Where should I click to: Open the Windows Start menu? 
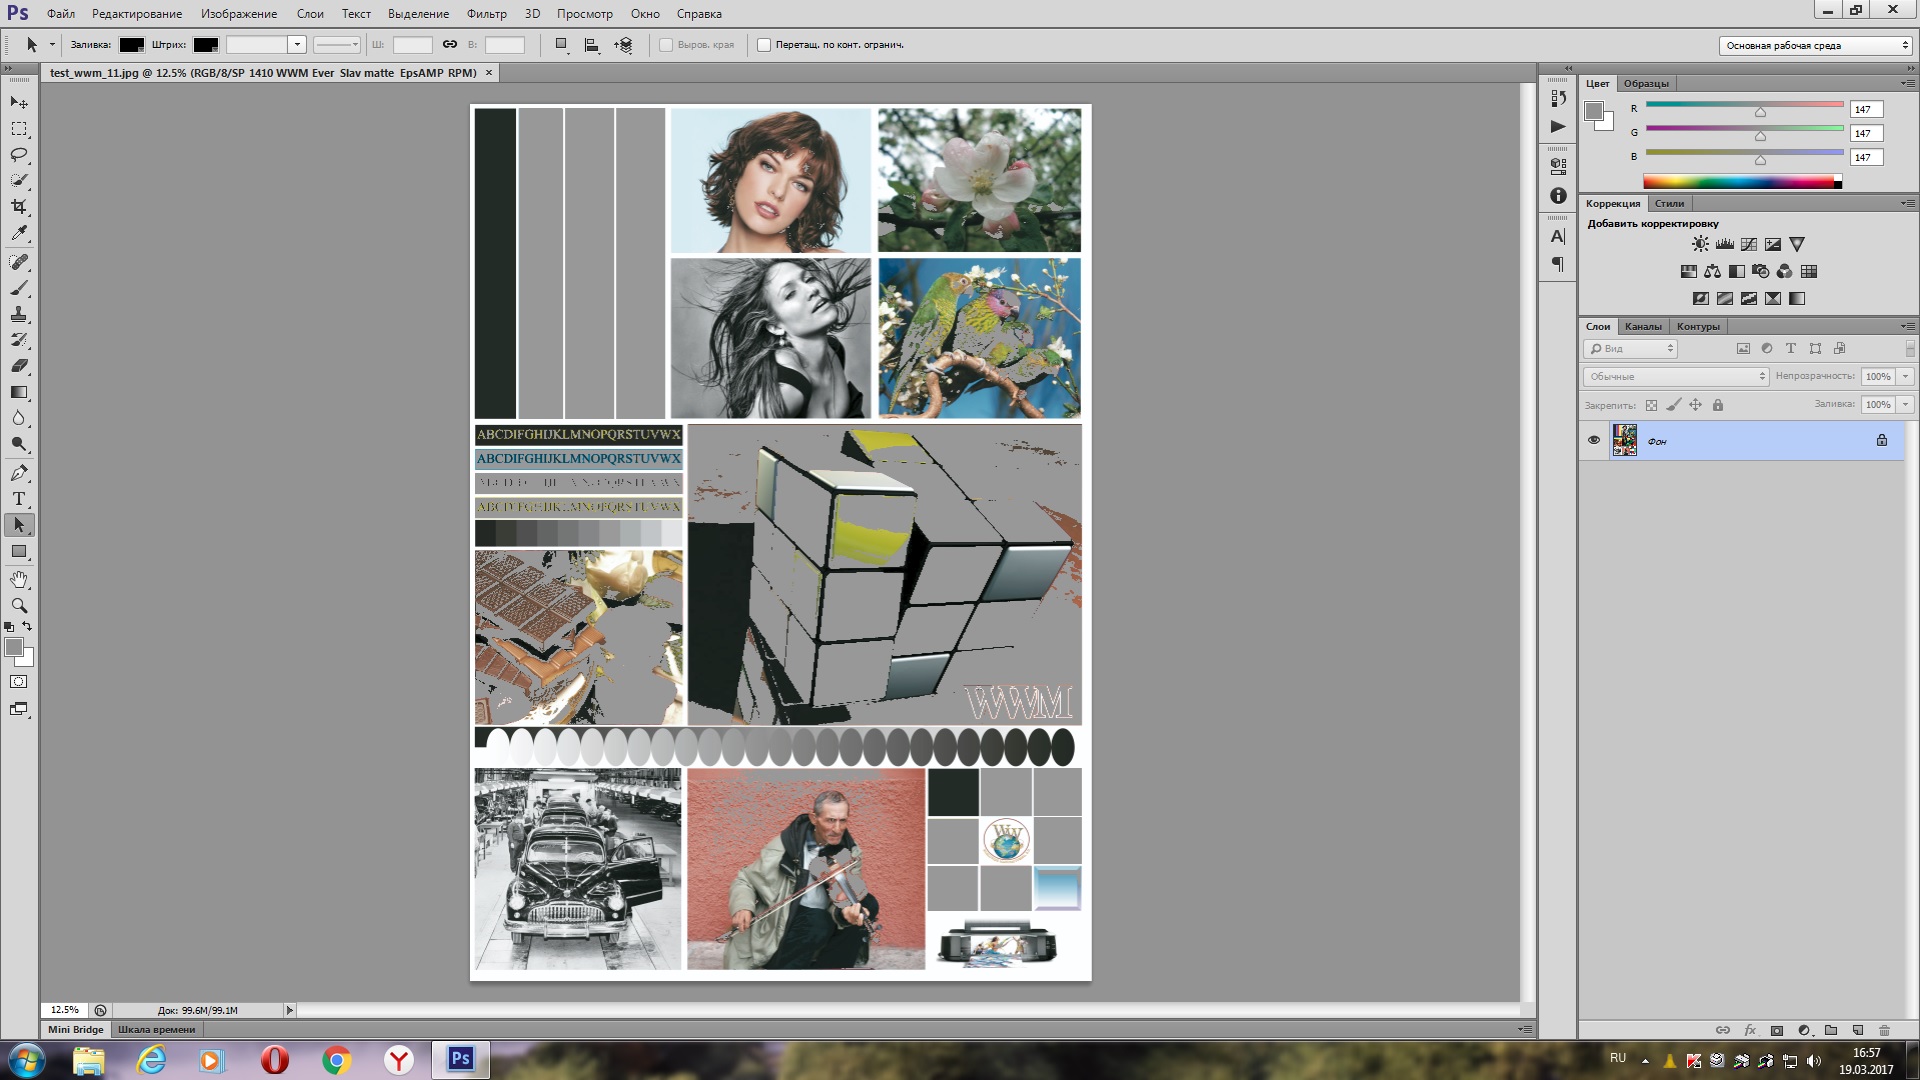(x=27, y=1060)
